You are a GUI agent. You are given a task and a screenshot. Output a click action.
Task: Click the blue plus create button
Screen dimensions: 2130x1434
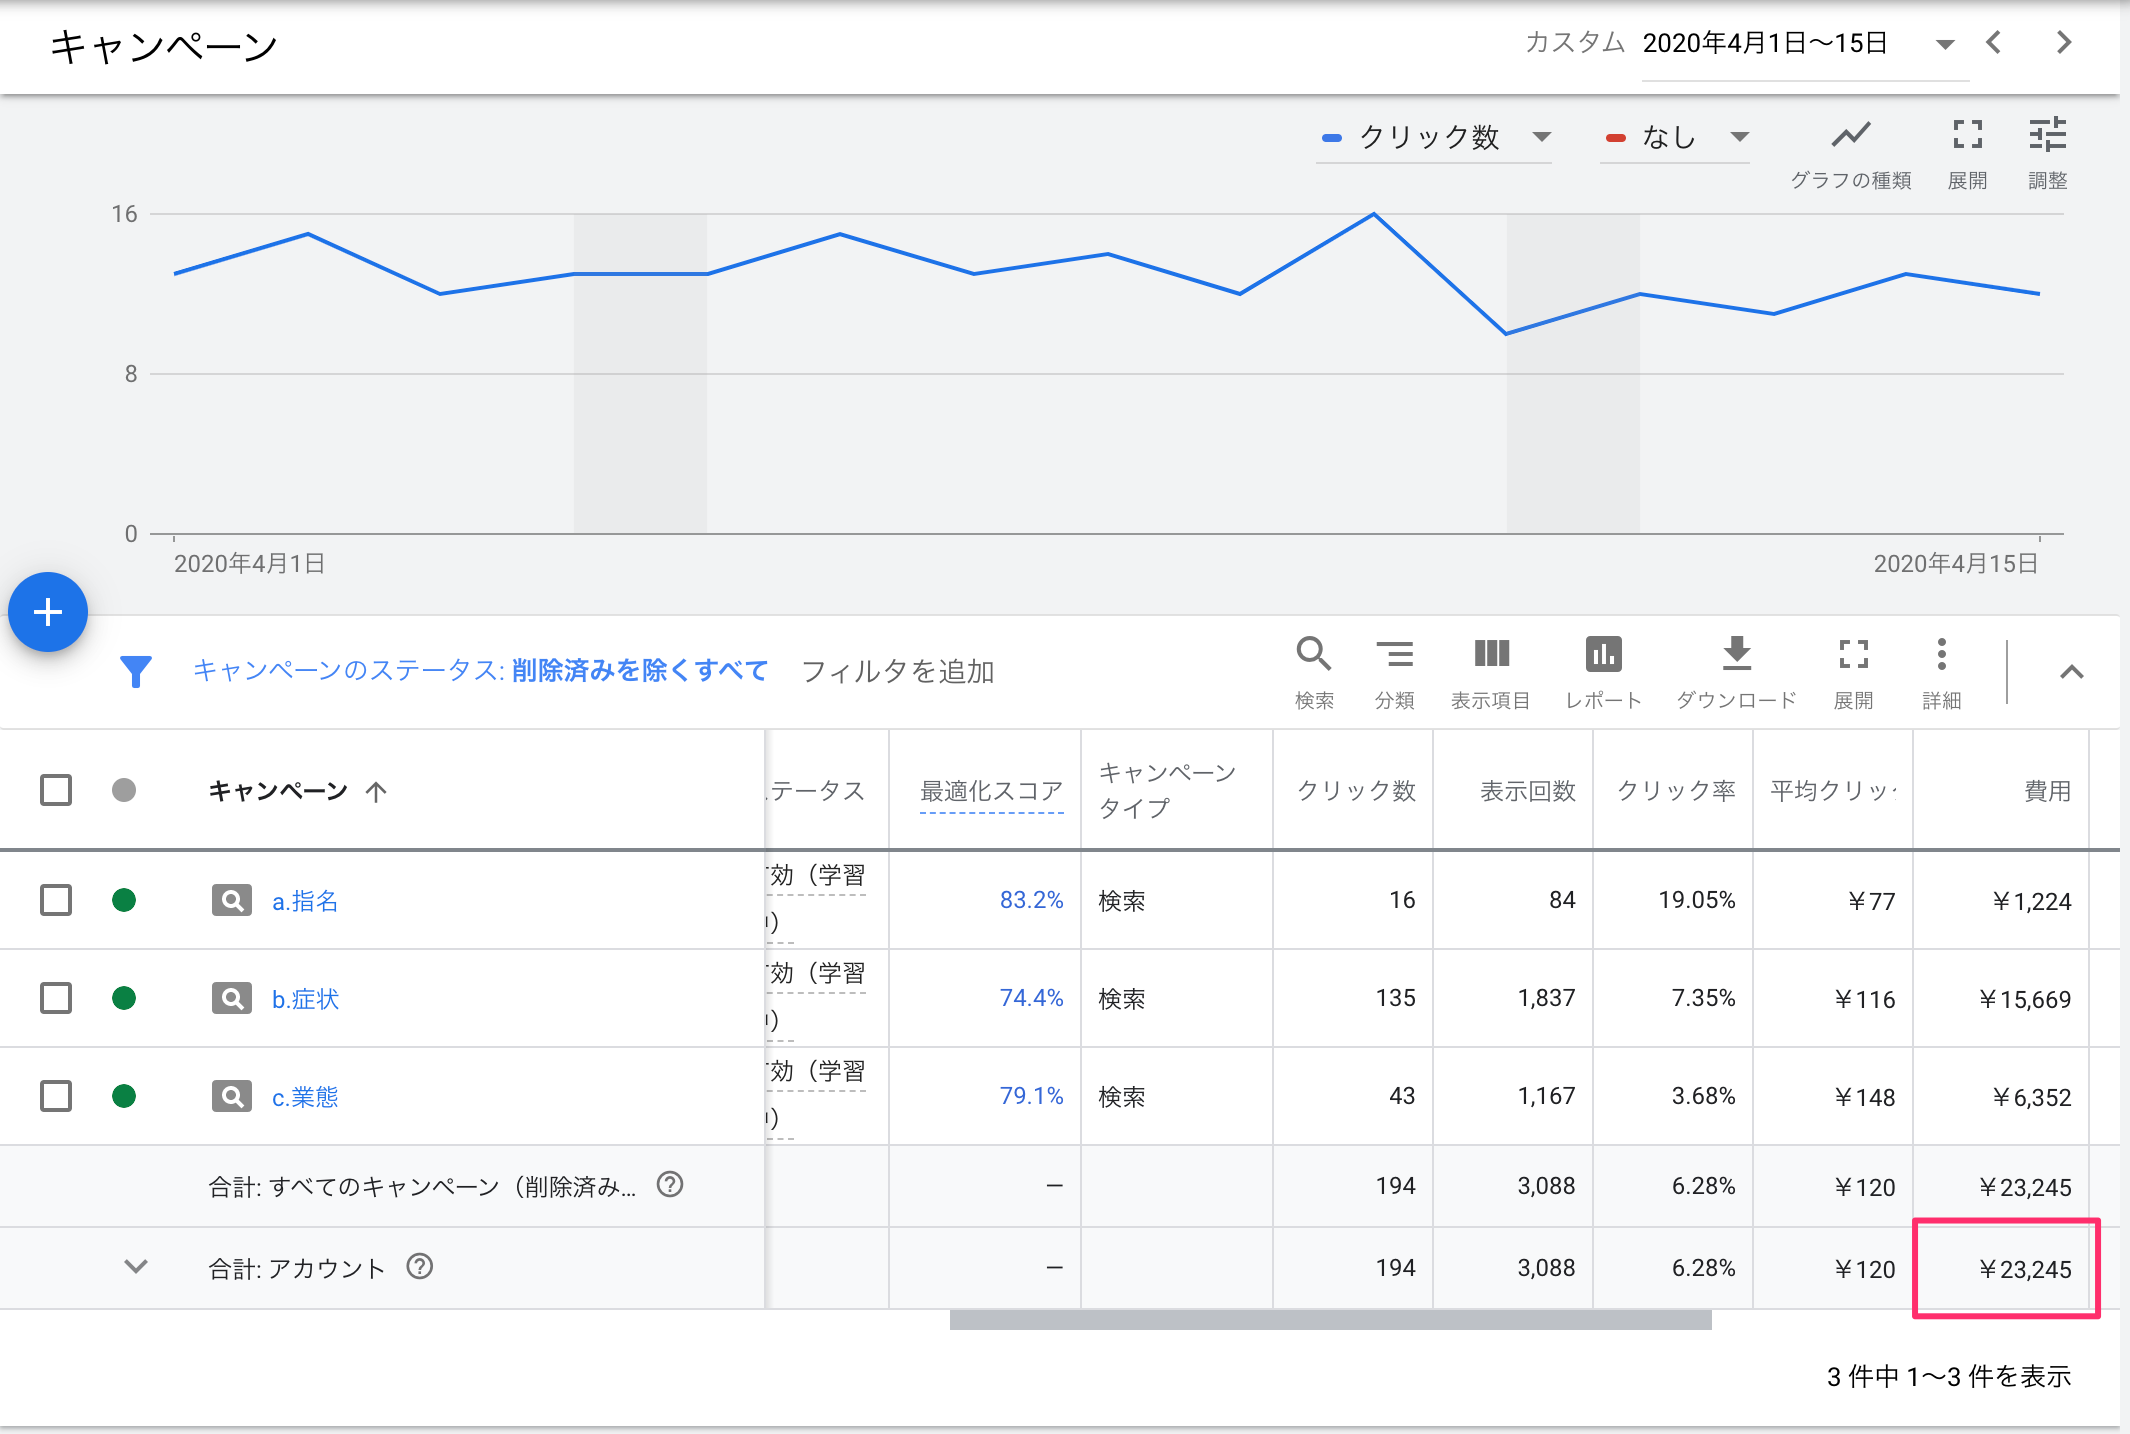coord(48,612)
